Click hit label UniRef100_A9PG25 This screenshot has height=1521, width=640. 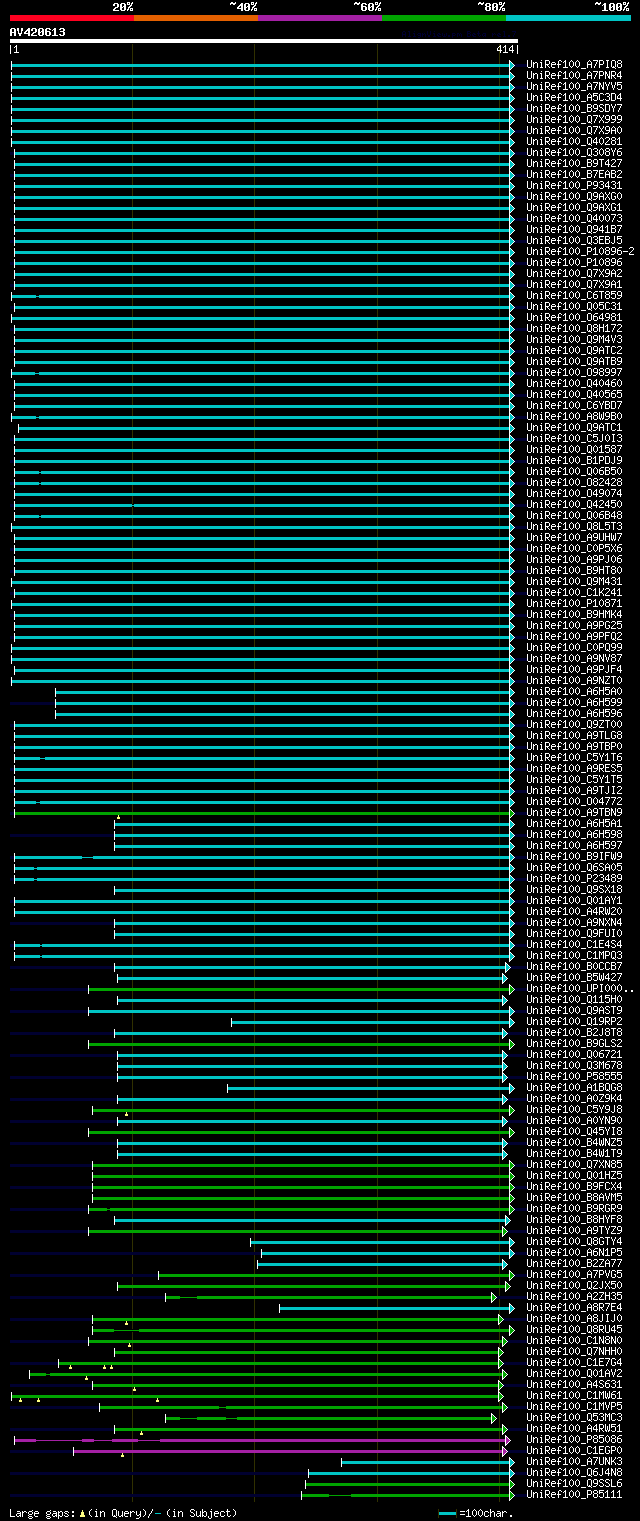[573, 625]
